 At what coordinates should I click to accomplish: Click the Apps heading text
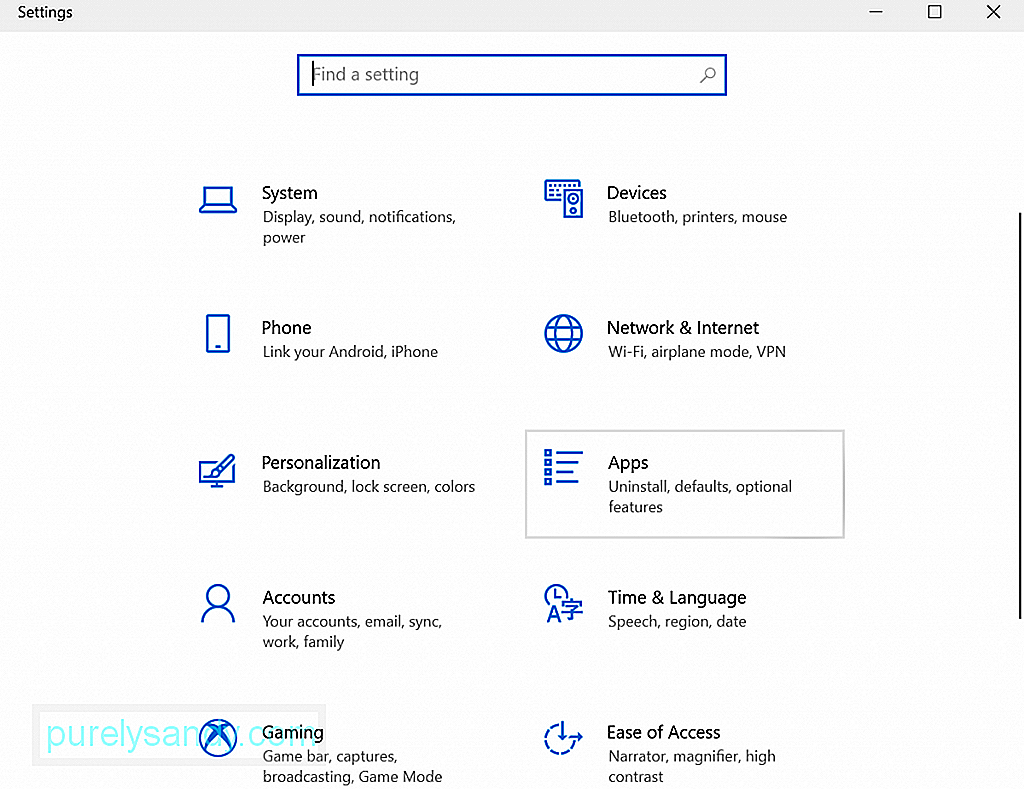tap(628, 463)
